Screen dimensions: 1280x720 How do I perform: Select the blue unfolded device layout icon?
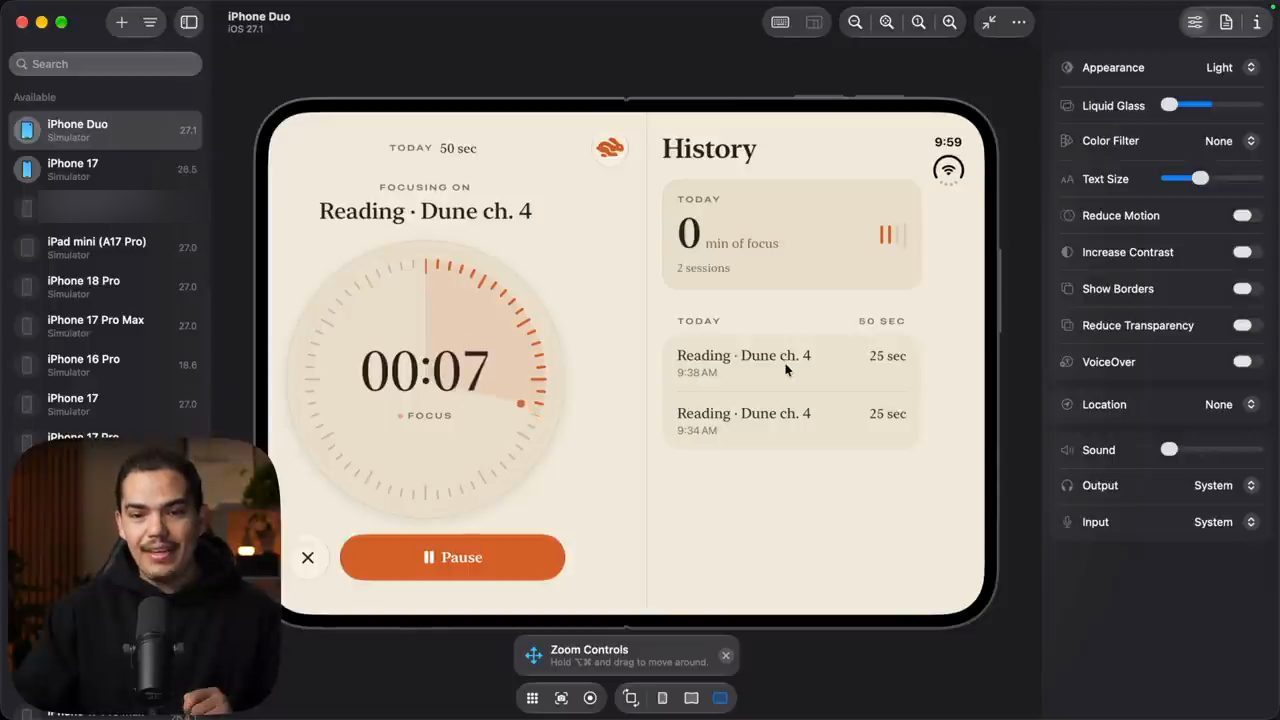point(720,698)
